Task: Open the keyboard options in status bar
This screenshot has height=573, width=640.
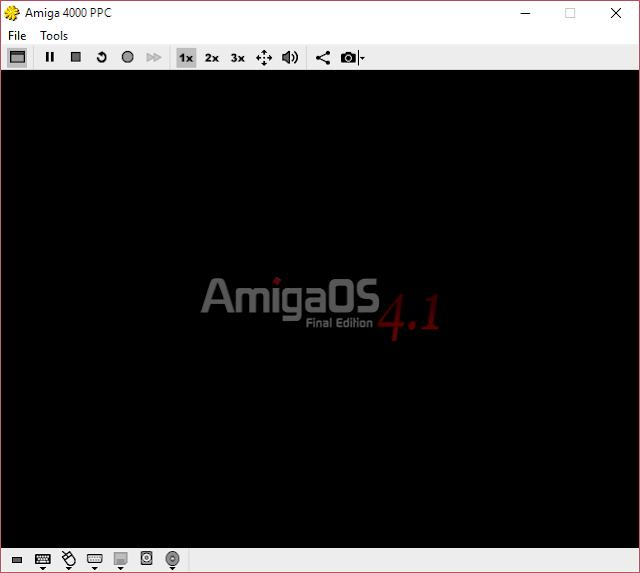Action: click(x=43, y=560)
